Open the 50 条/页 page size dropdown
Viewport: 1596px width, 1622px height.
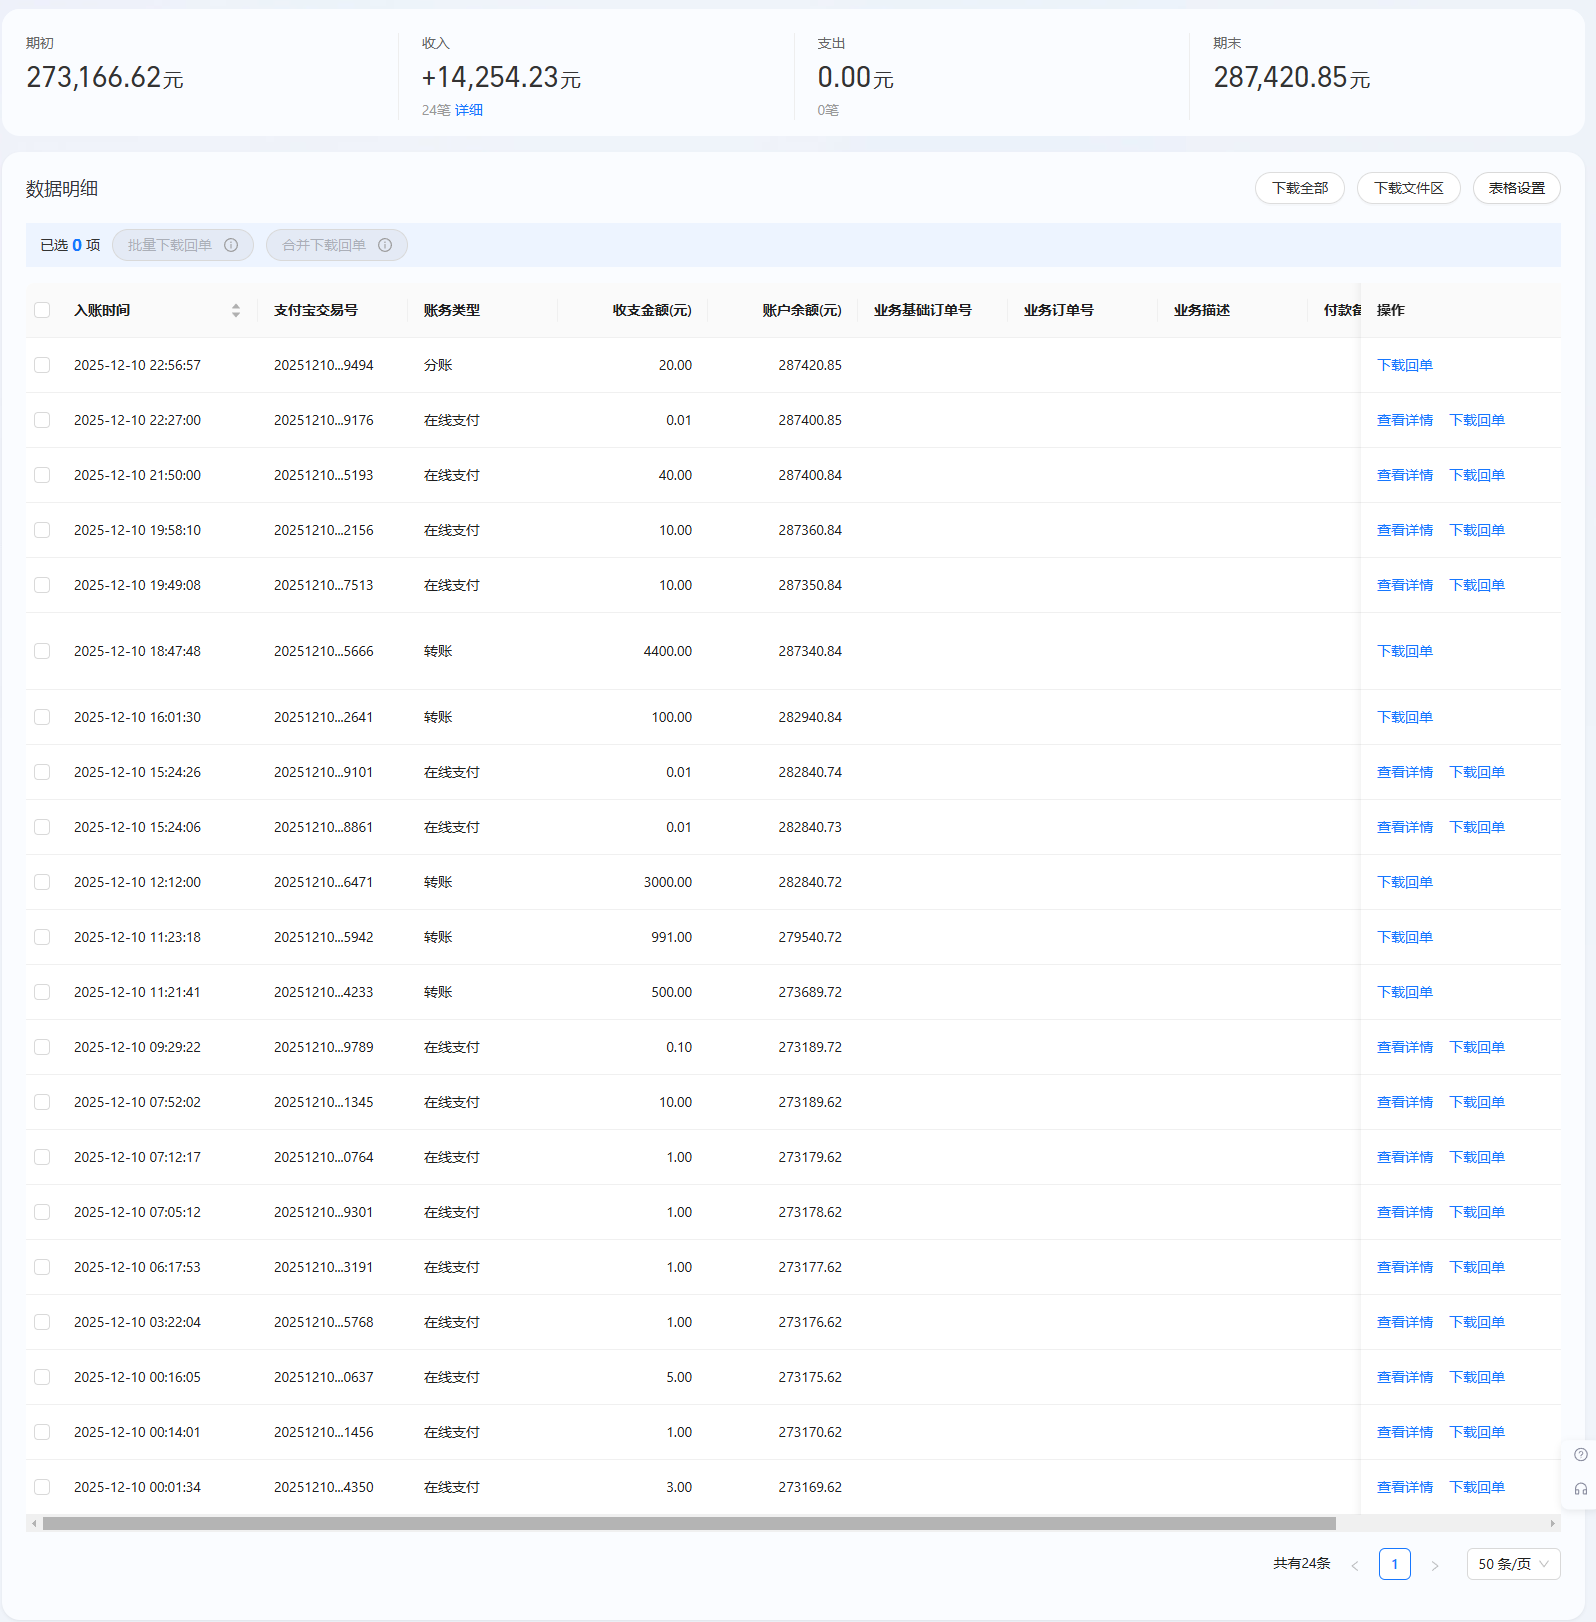[x=1513, y=1564]
